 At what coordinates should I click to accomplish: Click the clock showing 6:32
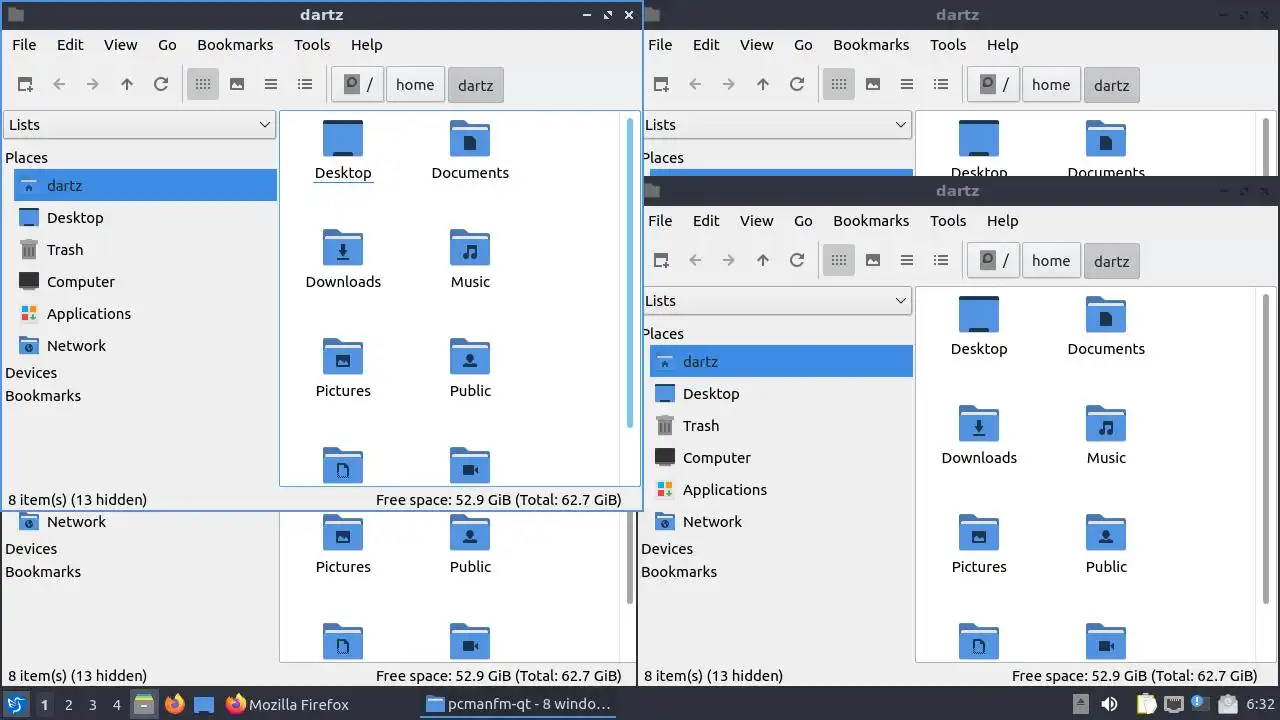click(x=1260, y=704)
